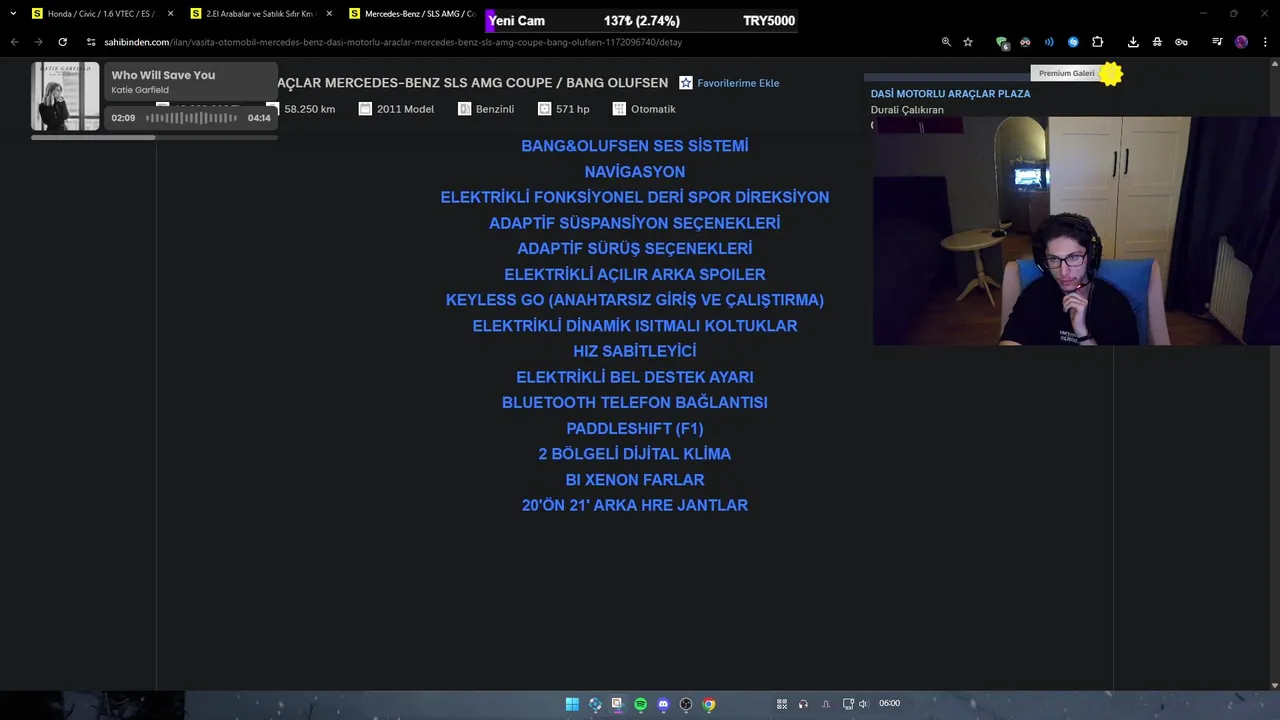Open the zoom magnifier icon in address bar

(946, 42)
